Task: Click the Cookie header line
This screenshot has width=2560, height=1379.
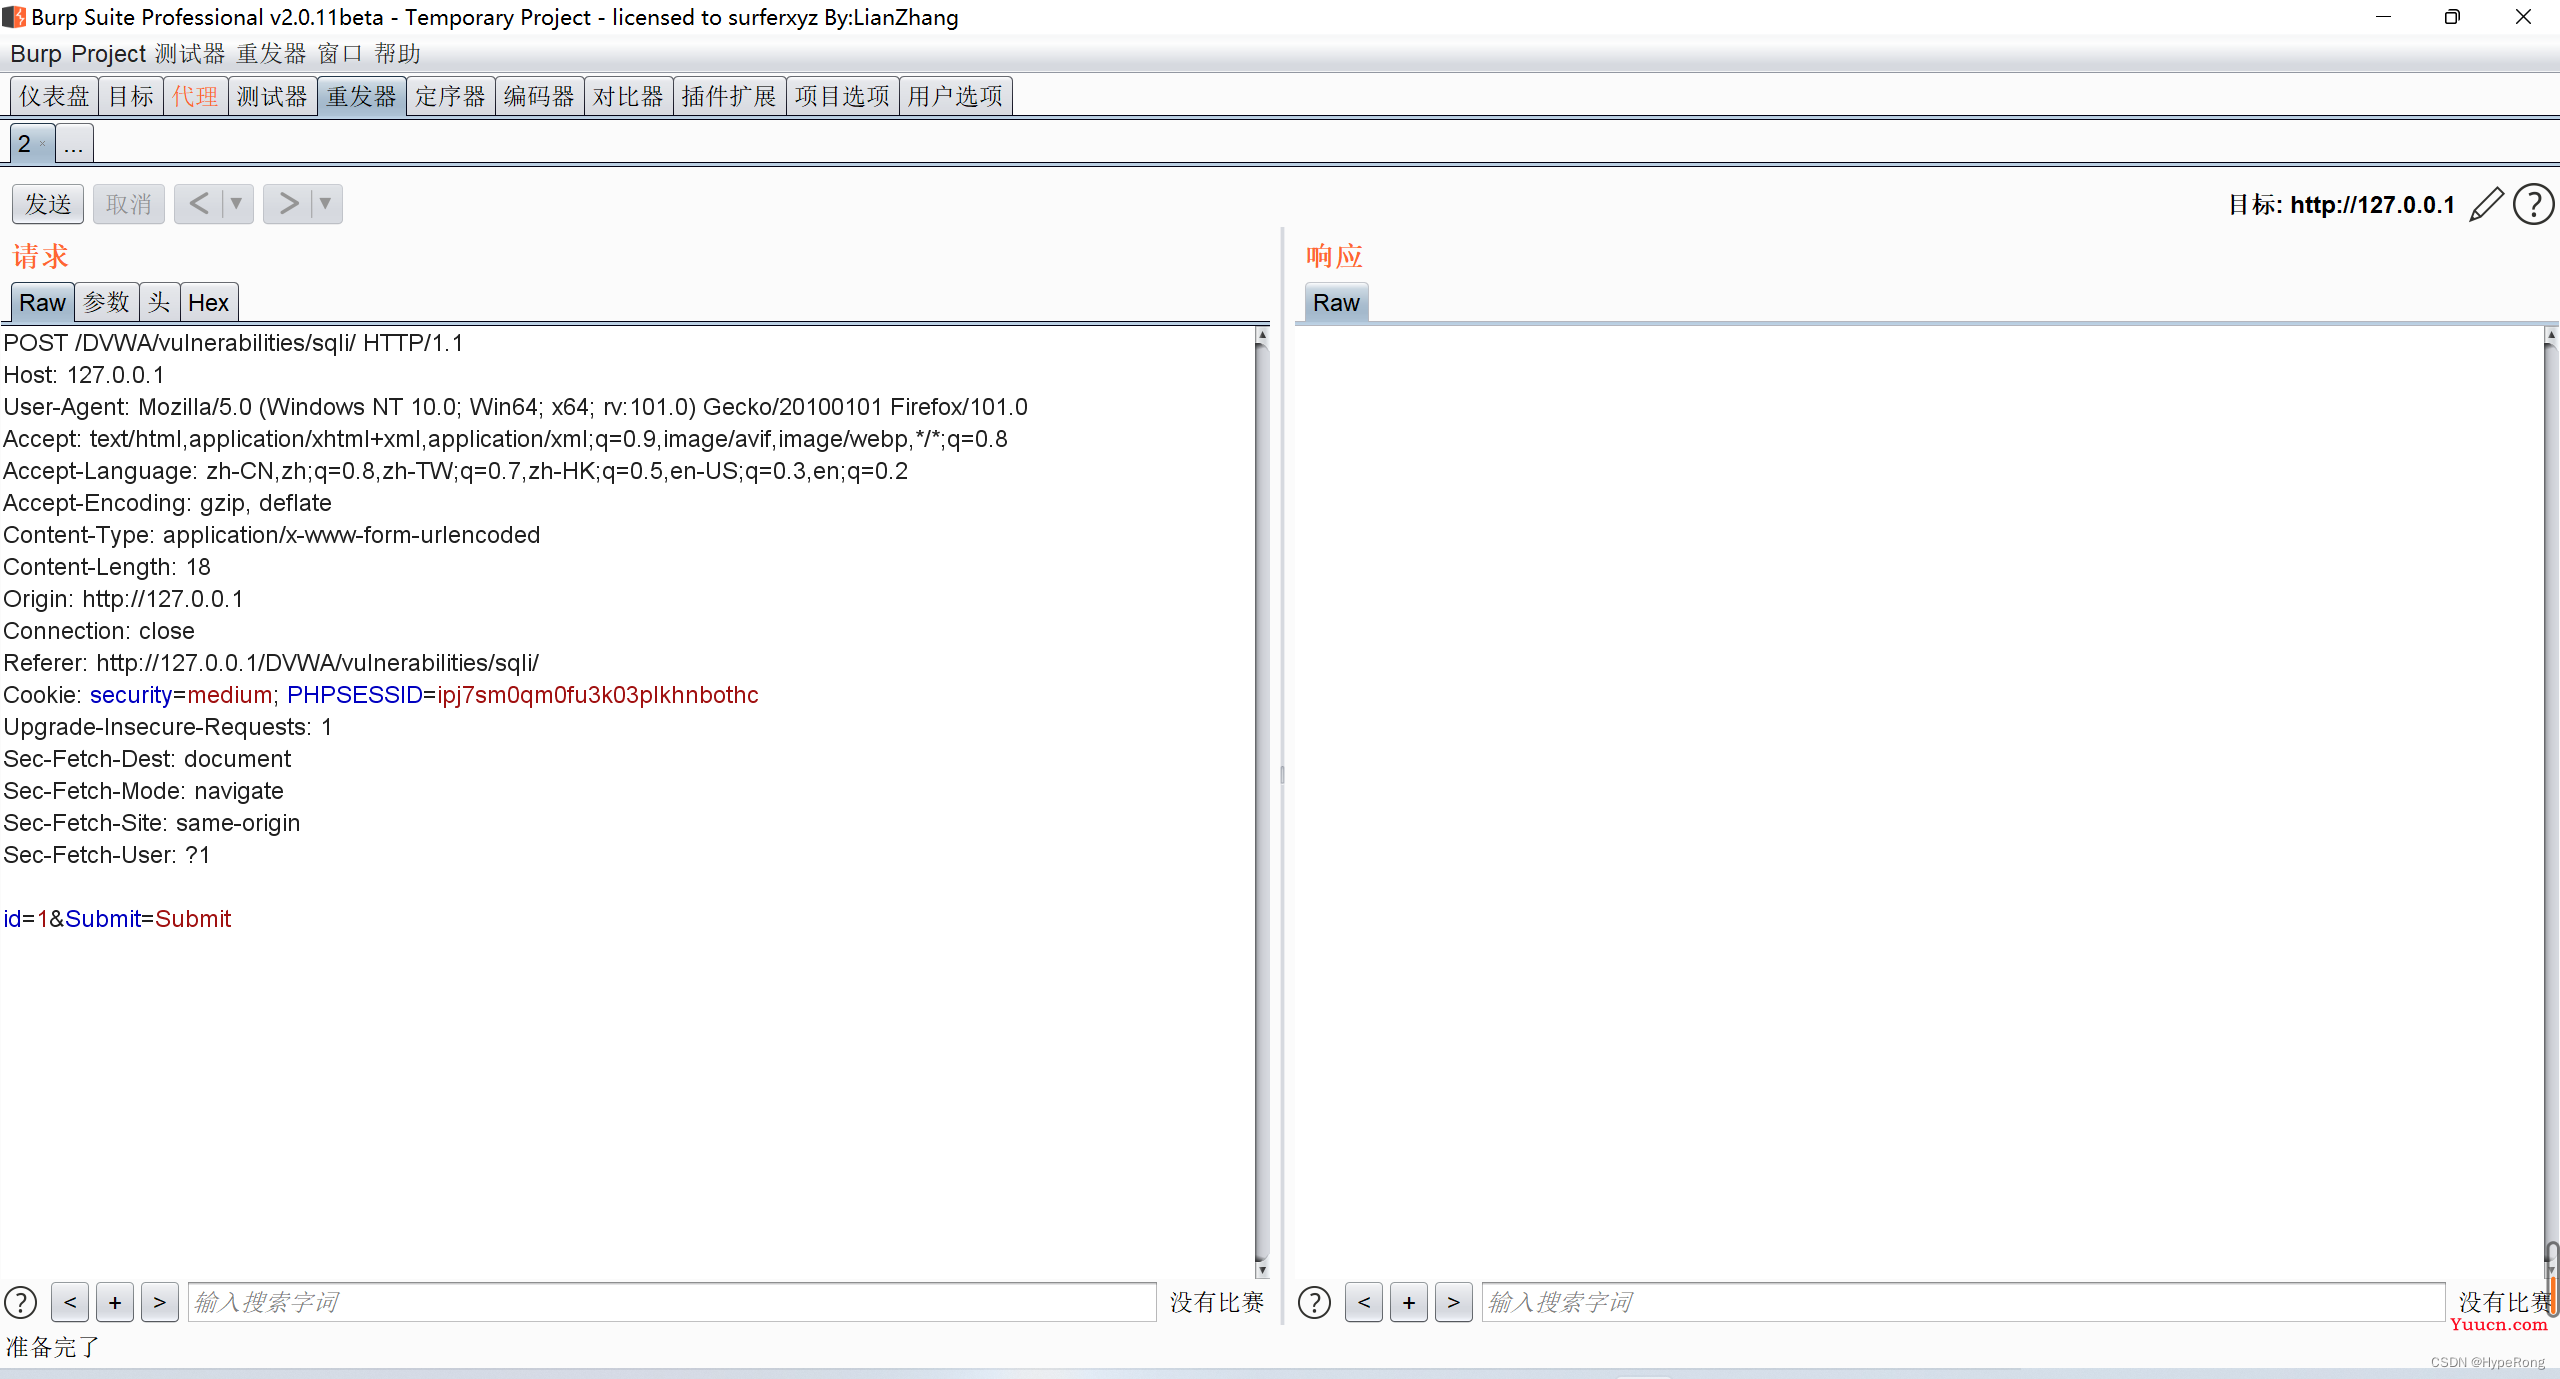Action: point(381,695)
